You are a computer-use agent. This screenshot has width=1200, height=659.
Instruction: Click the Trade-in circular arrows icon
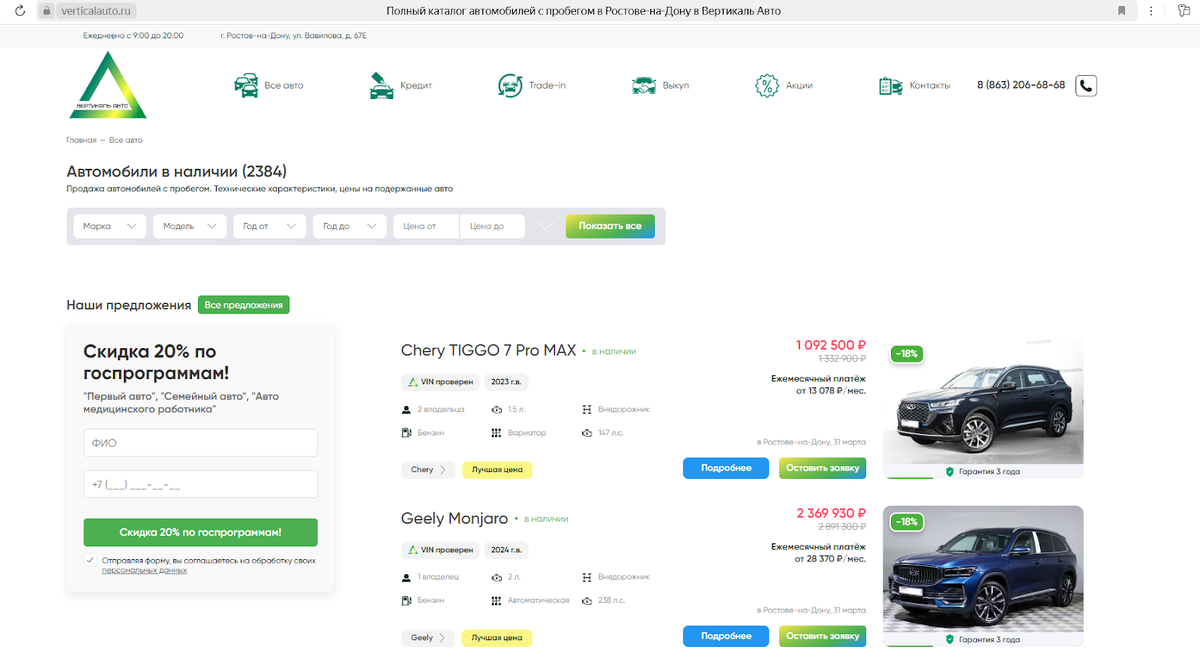510,85
